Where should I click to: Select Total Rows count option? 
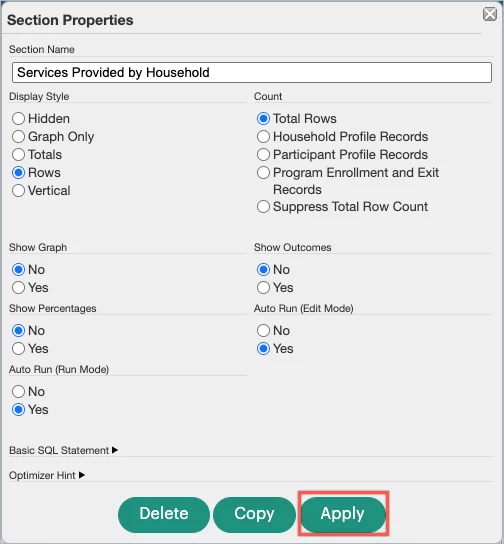click(263, 119)
